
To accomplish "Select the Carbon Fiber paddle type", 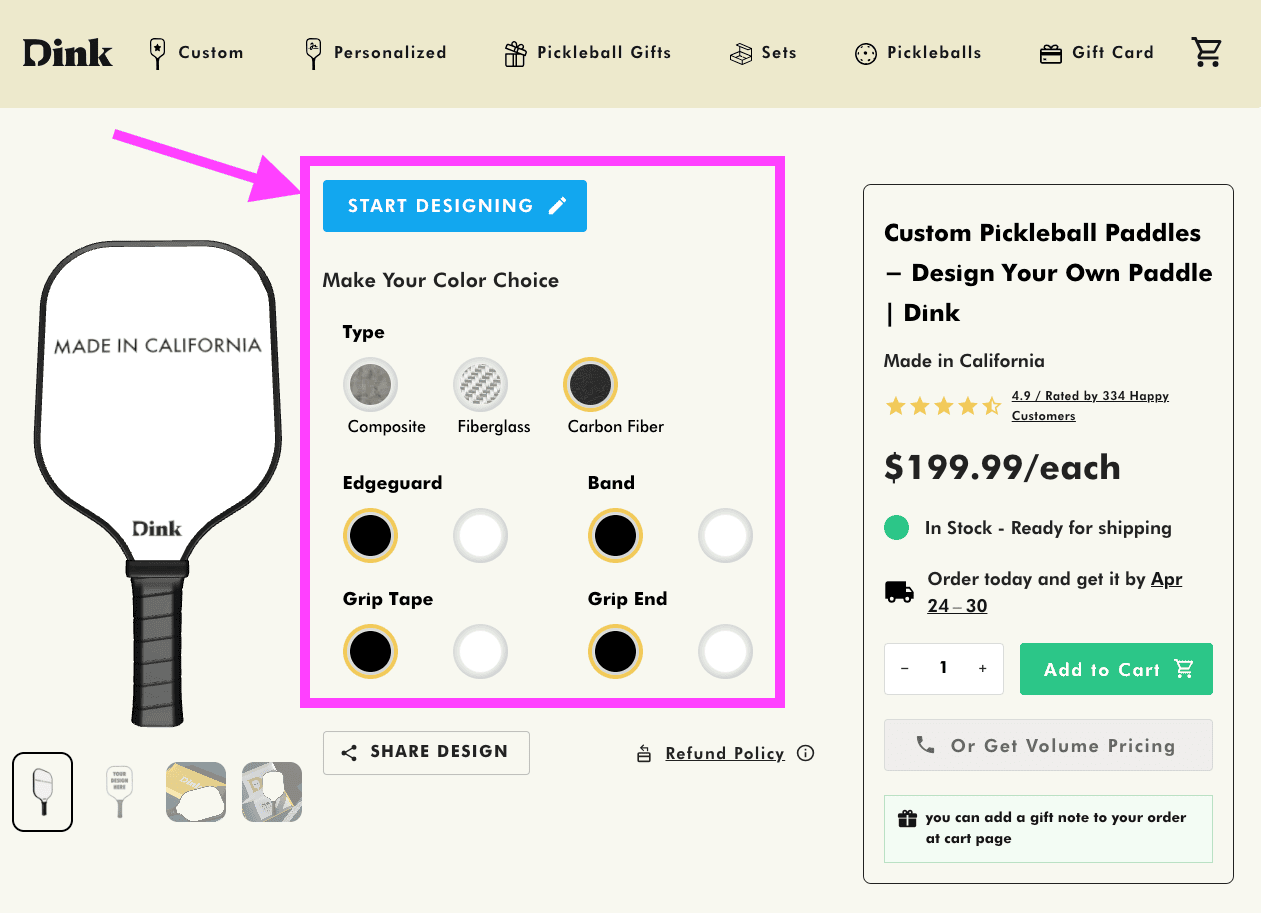I will (590, 384).
